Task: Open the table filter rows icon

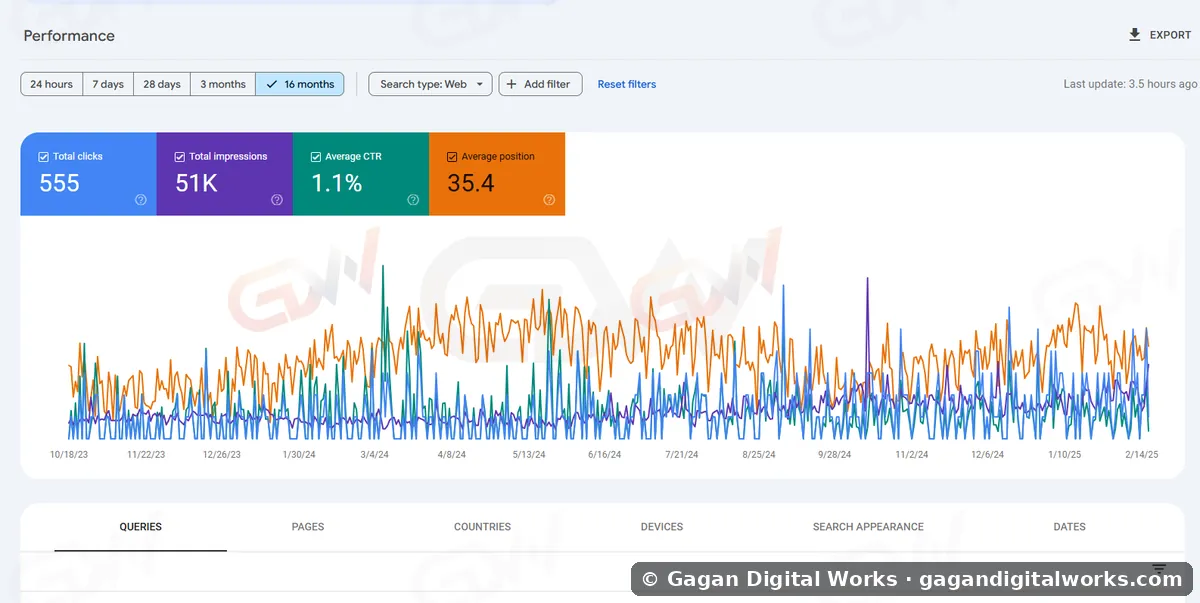Action: (x=1159, y=567)
